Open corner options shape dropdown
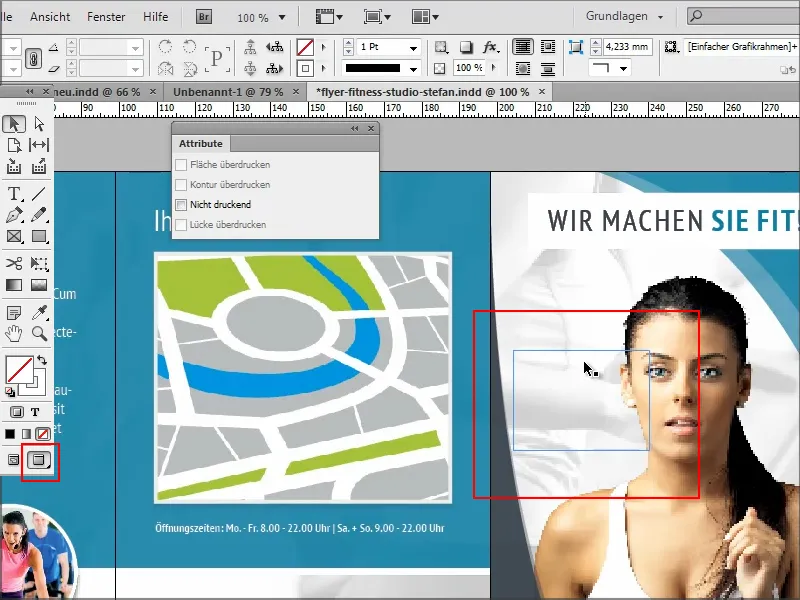The height and width of the screenshot is (600, 800). (623, 68)
